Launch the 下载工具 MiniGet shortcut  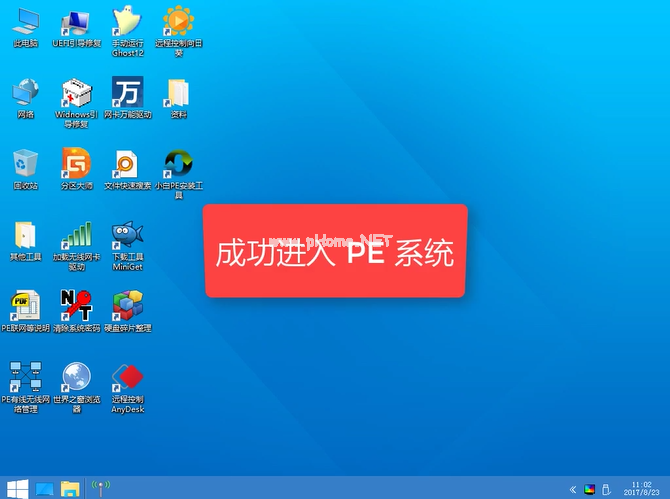coord(127,246)
